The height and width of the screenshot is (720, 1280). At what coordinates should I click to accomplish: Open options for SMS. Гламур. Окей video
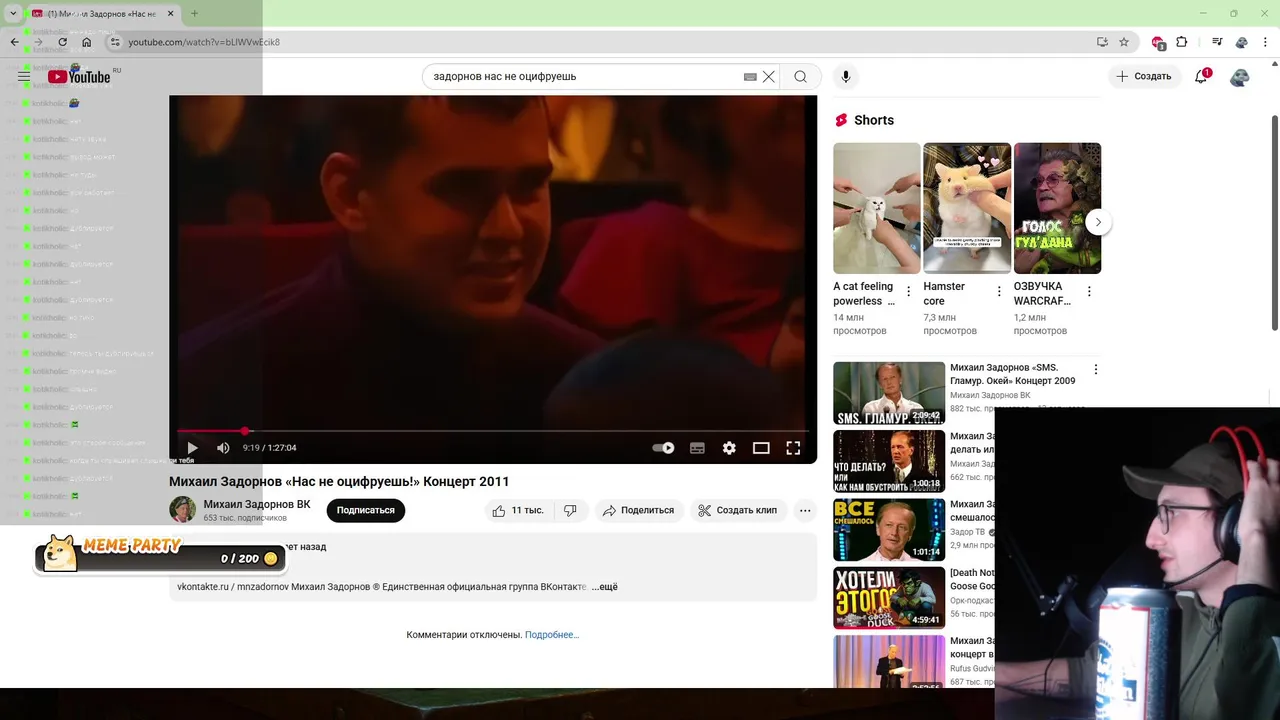tap(1095, 369)
